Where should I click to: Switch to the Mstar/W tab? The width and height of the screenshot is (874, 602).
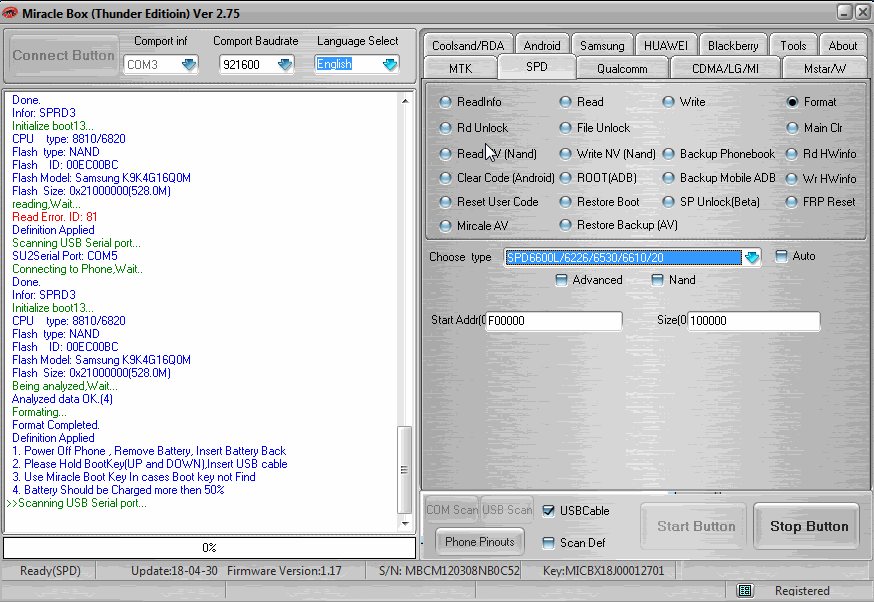click(824, 69)
